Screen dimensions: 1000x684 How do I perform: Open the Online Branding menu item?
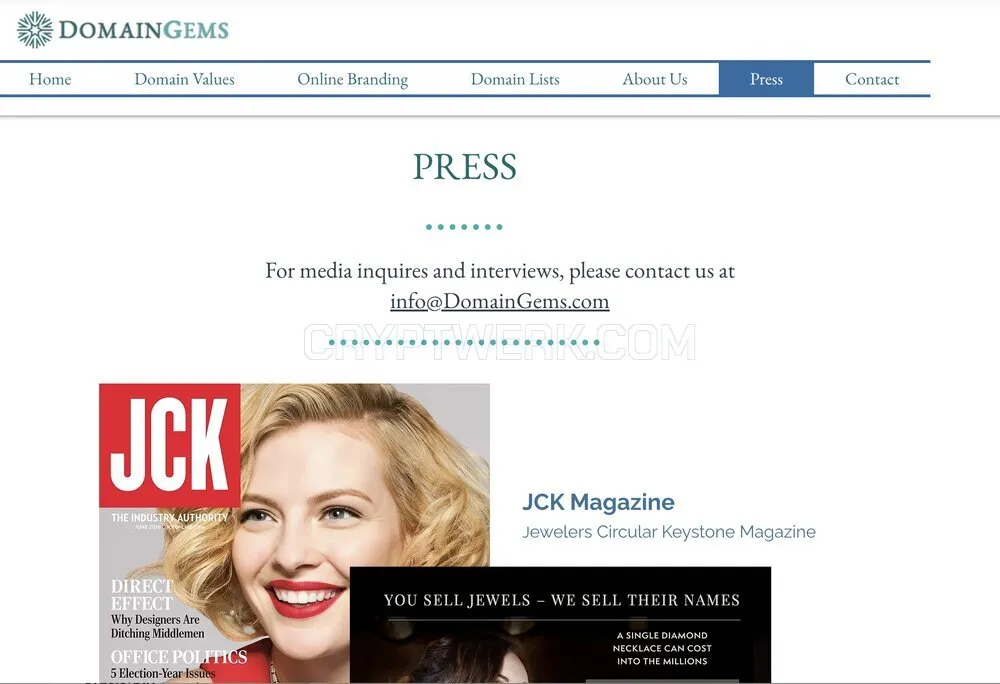353,79
